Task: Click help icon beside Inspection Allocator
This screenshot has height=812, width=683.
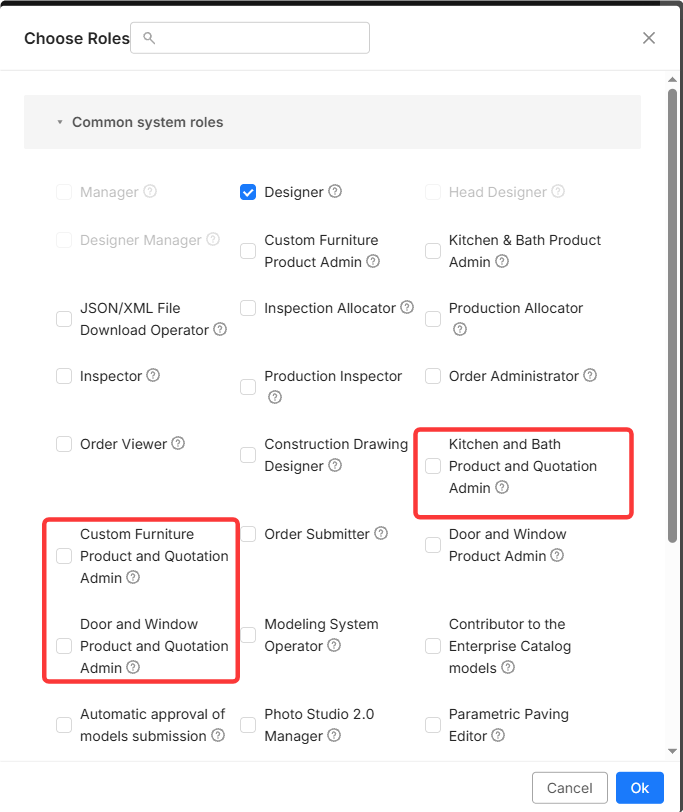Action: [407, 308]
